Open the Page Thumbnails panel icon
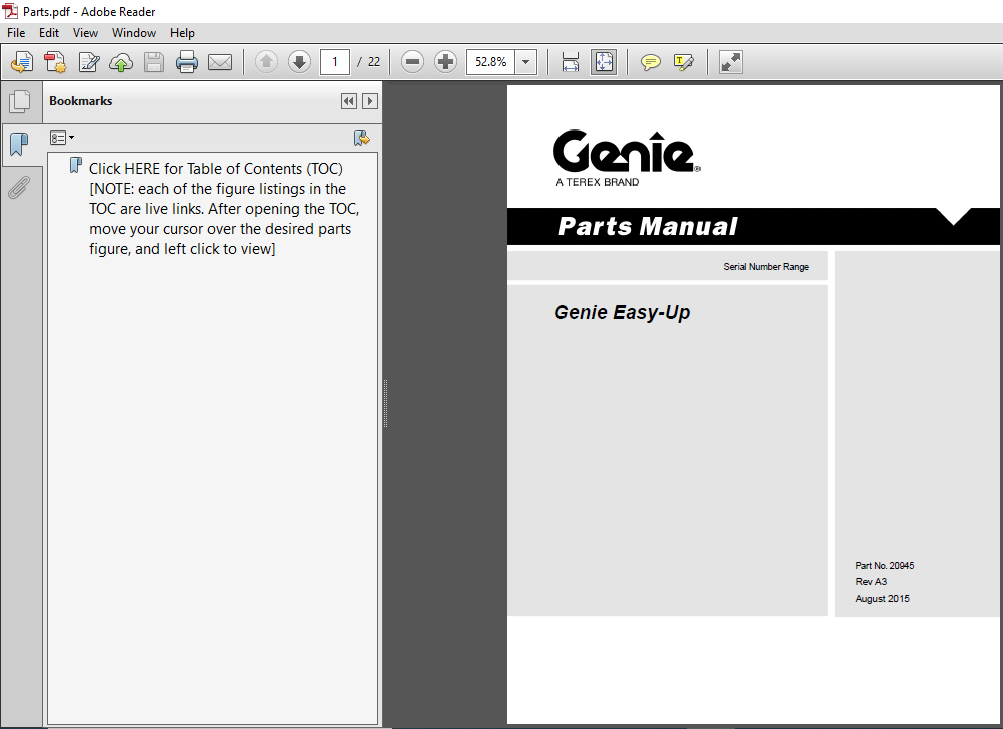1003x729 pixels. [x=20, y=101]
